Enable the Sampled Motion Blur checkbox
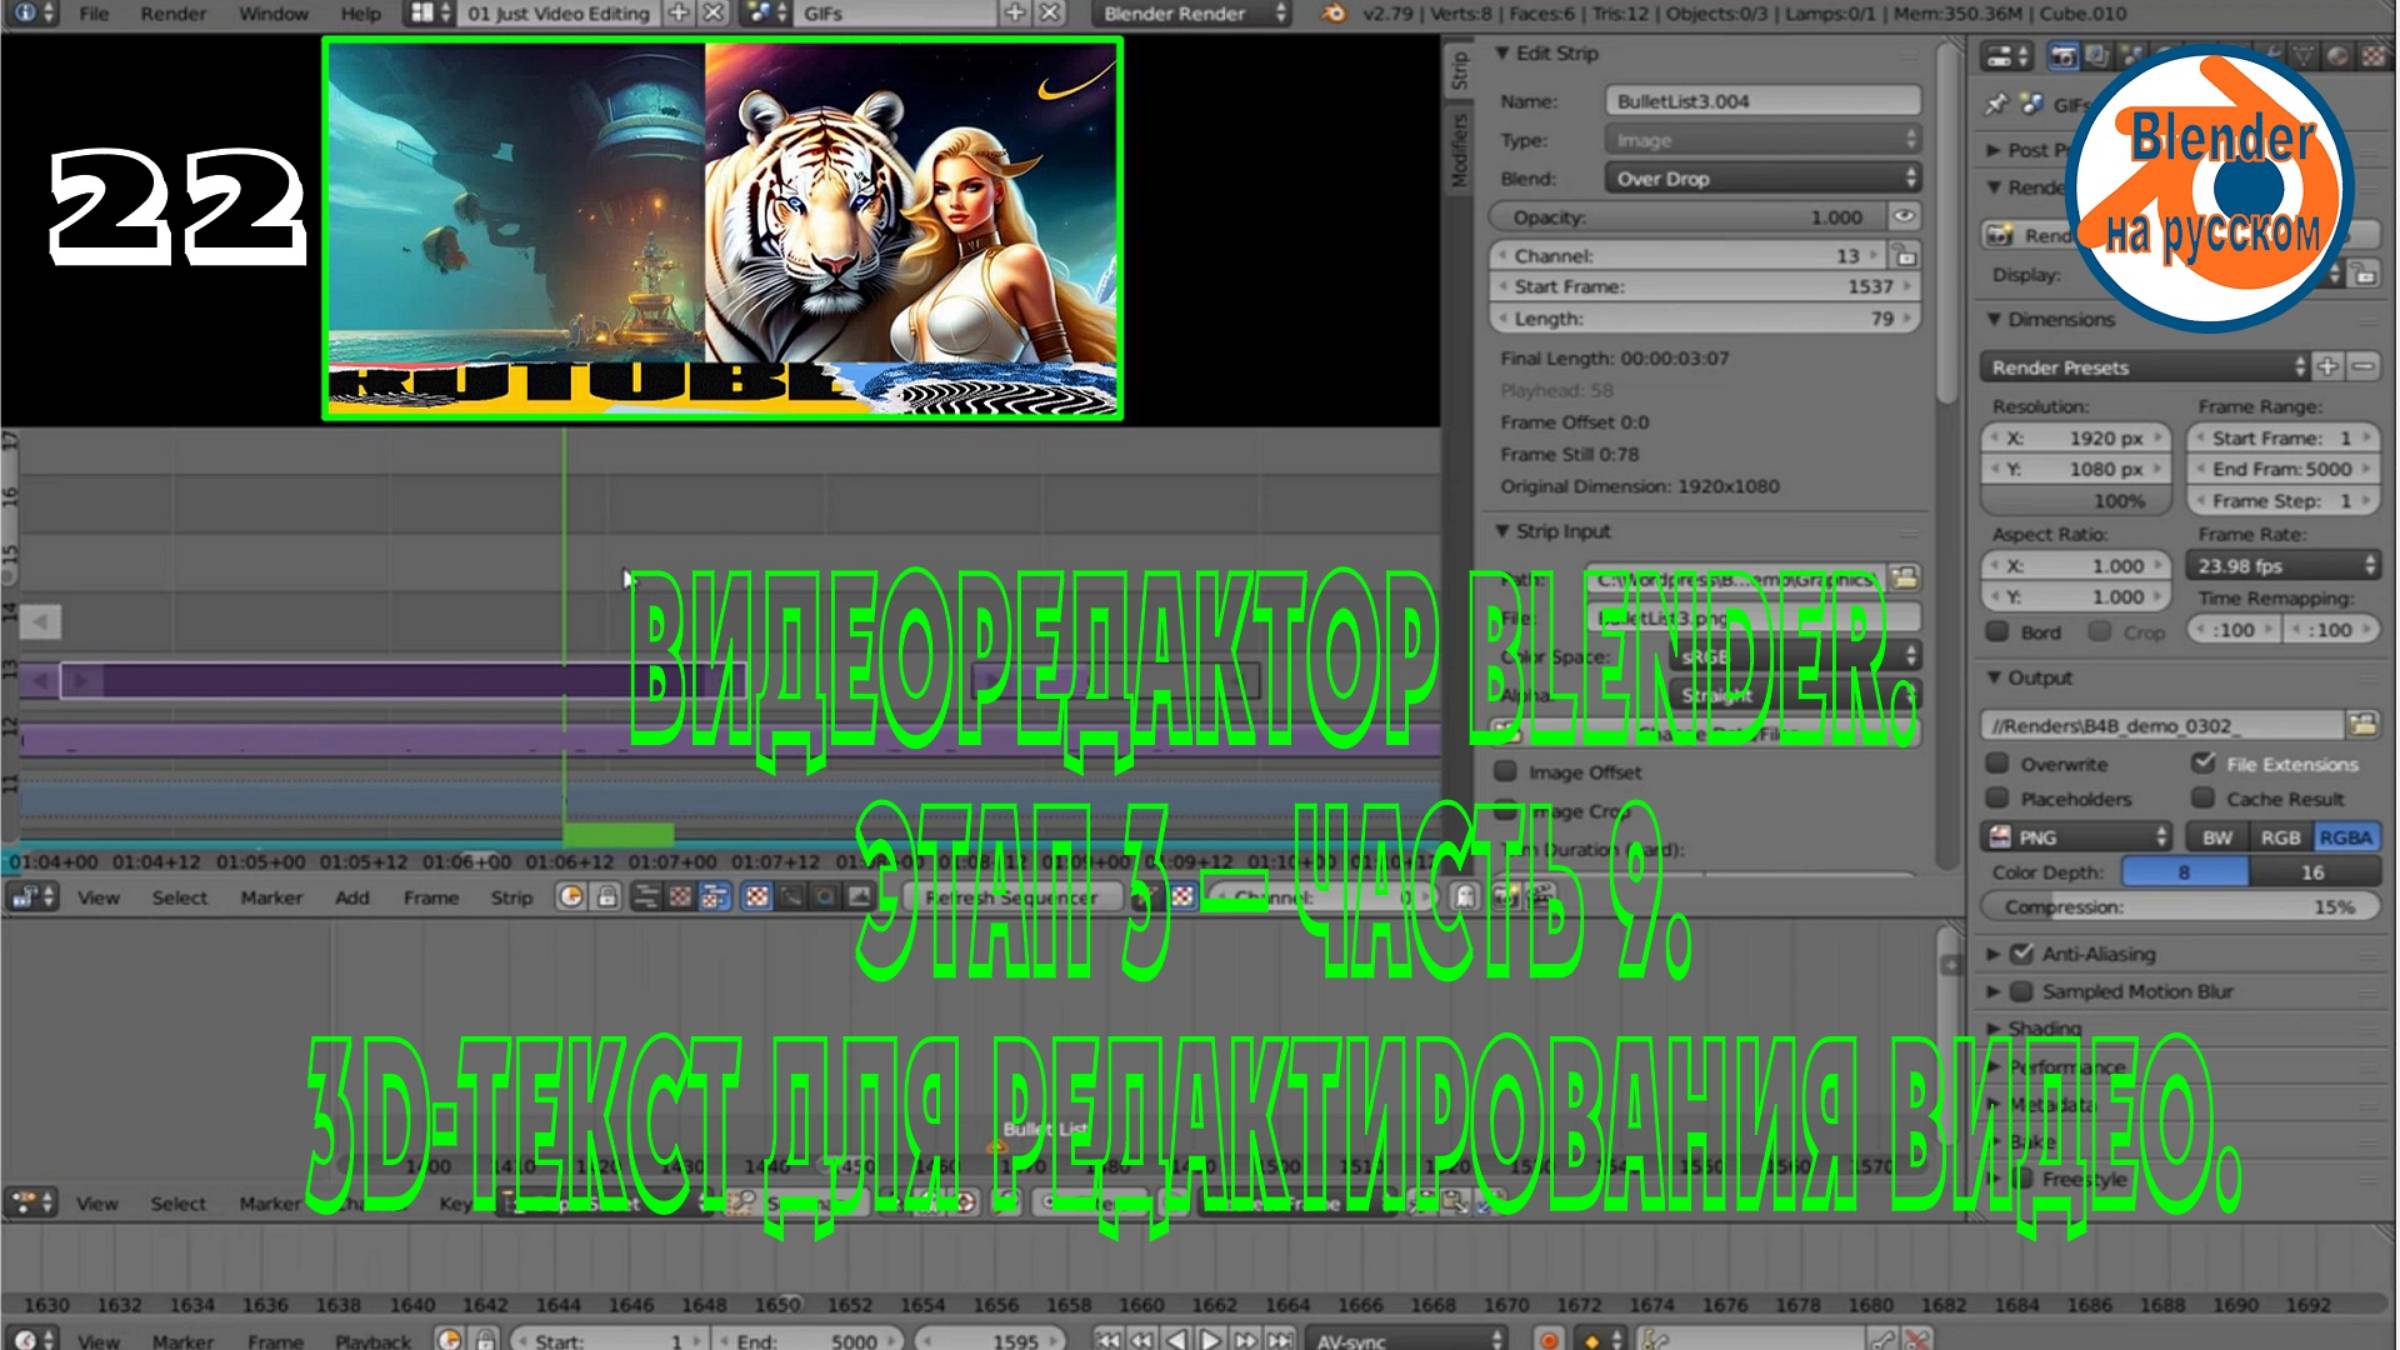 pyautogui.click(x=2022, y=991)
